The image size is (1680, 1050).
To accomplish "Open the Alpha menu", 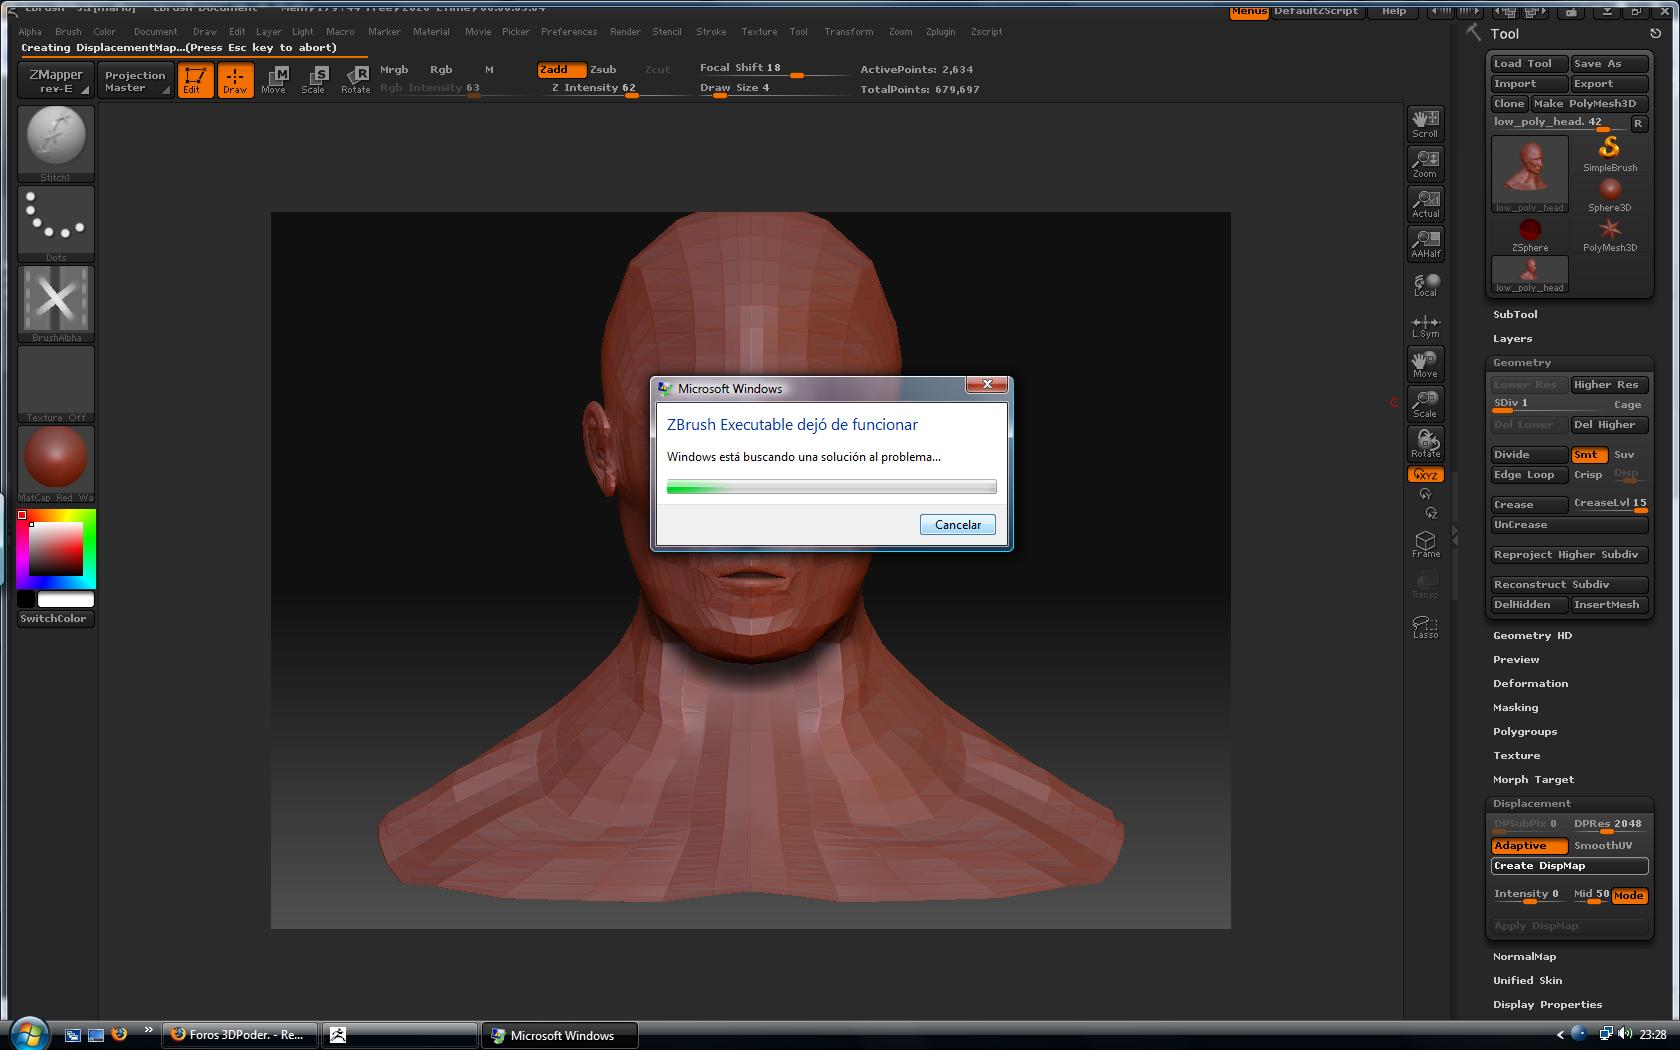I will (30, 32).
